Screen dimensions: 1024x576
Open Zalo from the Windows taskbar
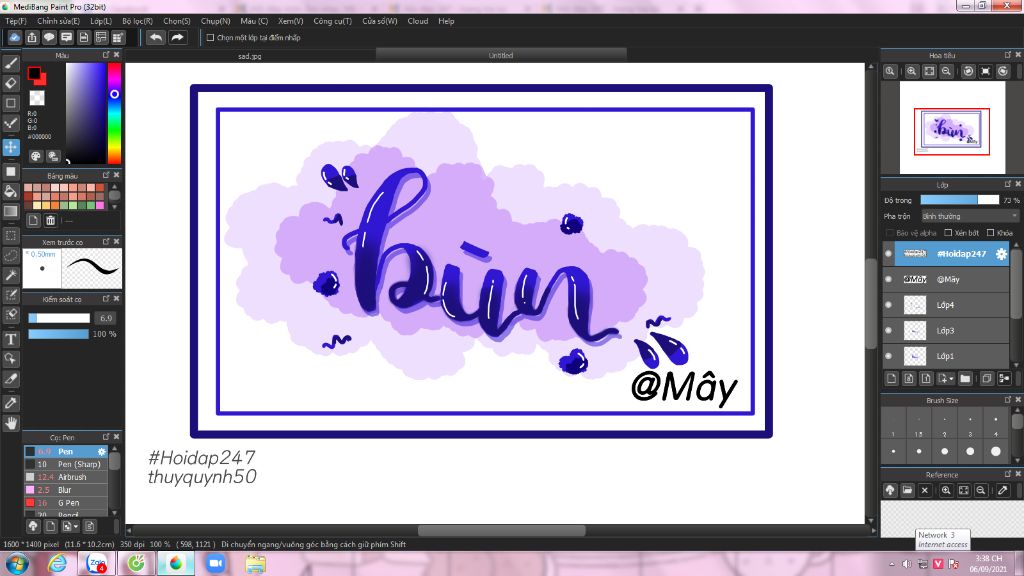point(97,563)
